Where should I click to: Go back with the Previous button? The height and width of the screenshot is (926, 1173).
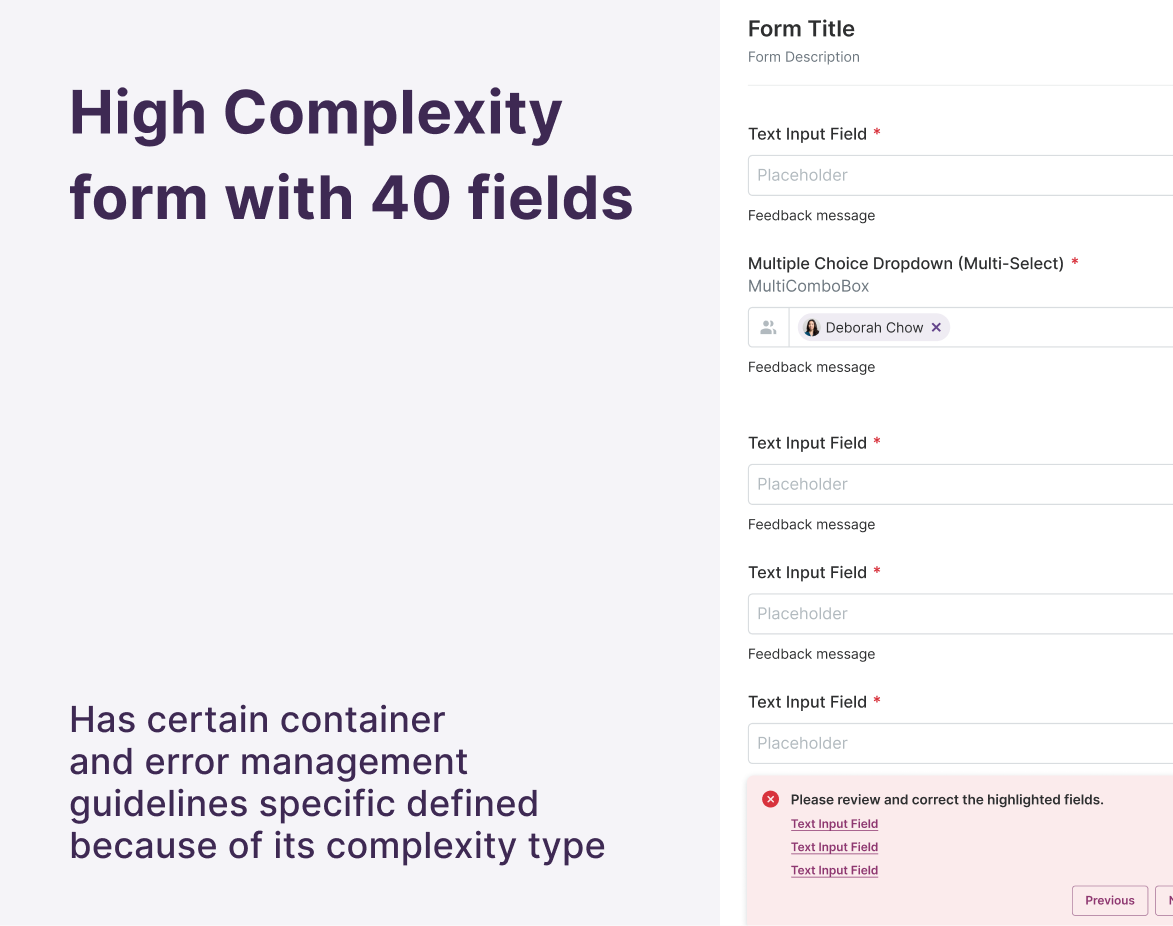point(1109,901)
